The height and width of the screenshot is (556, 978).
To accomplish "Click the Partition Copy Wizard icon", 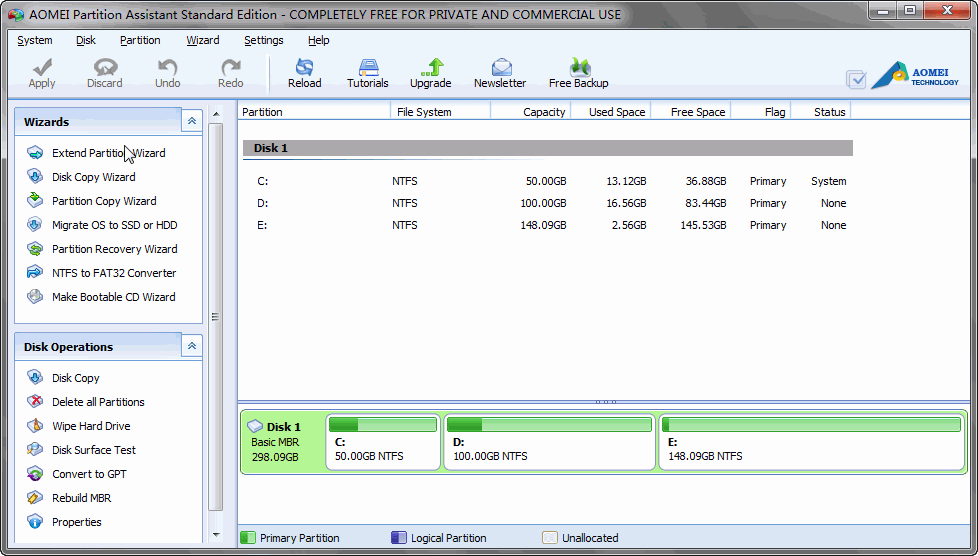I will click(35, 201).
